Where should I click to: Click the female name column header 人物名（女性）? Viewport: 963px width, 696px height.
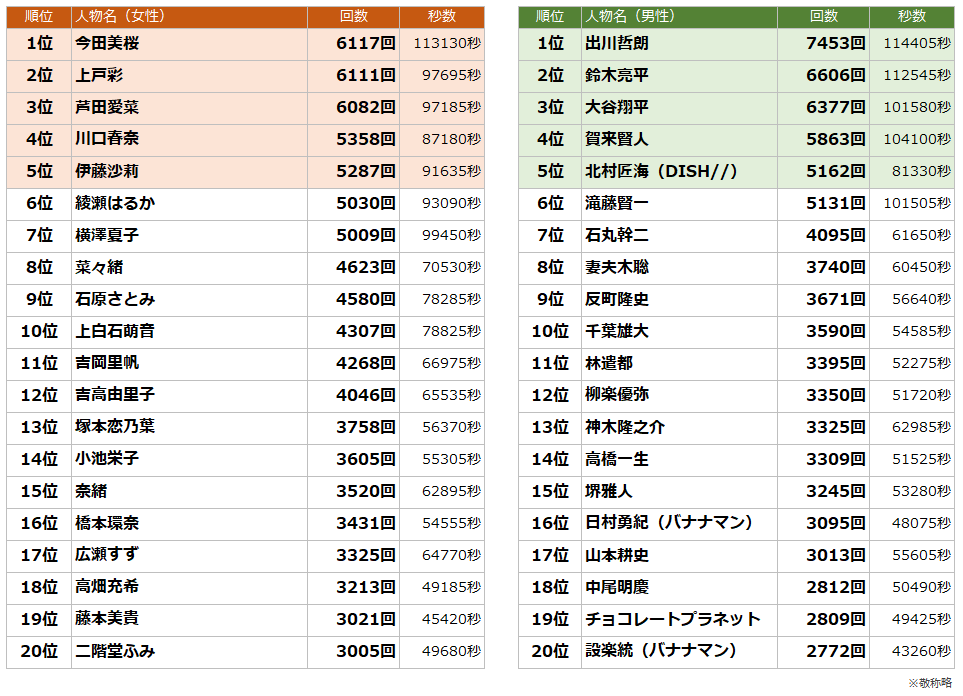tap(121, 16)
